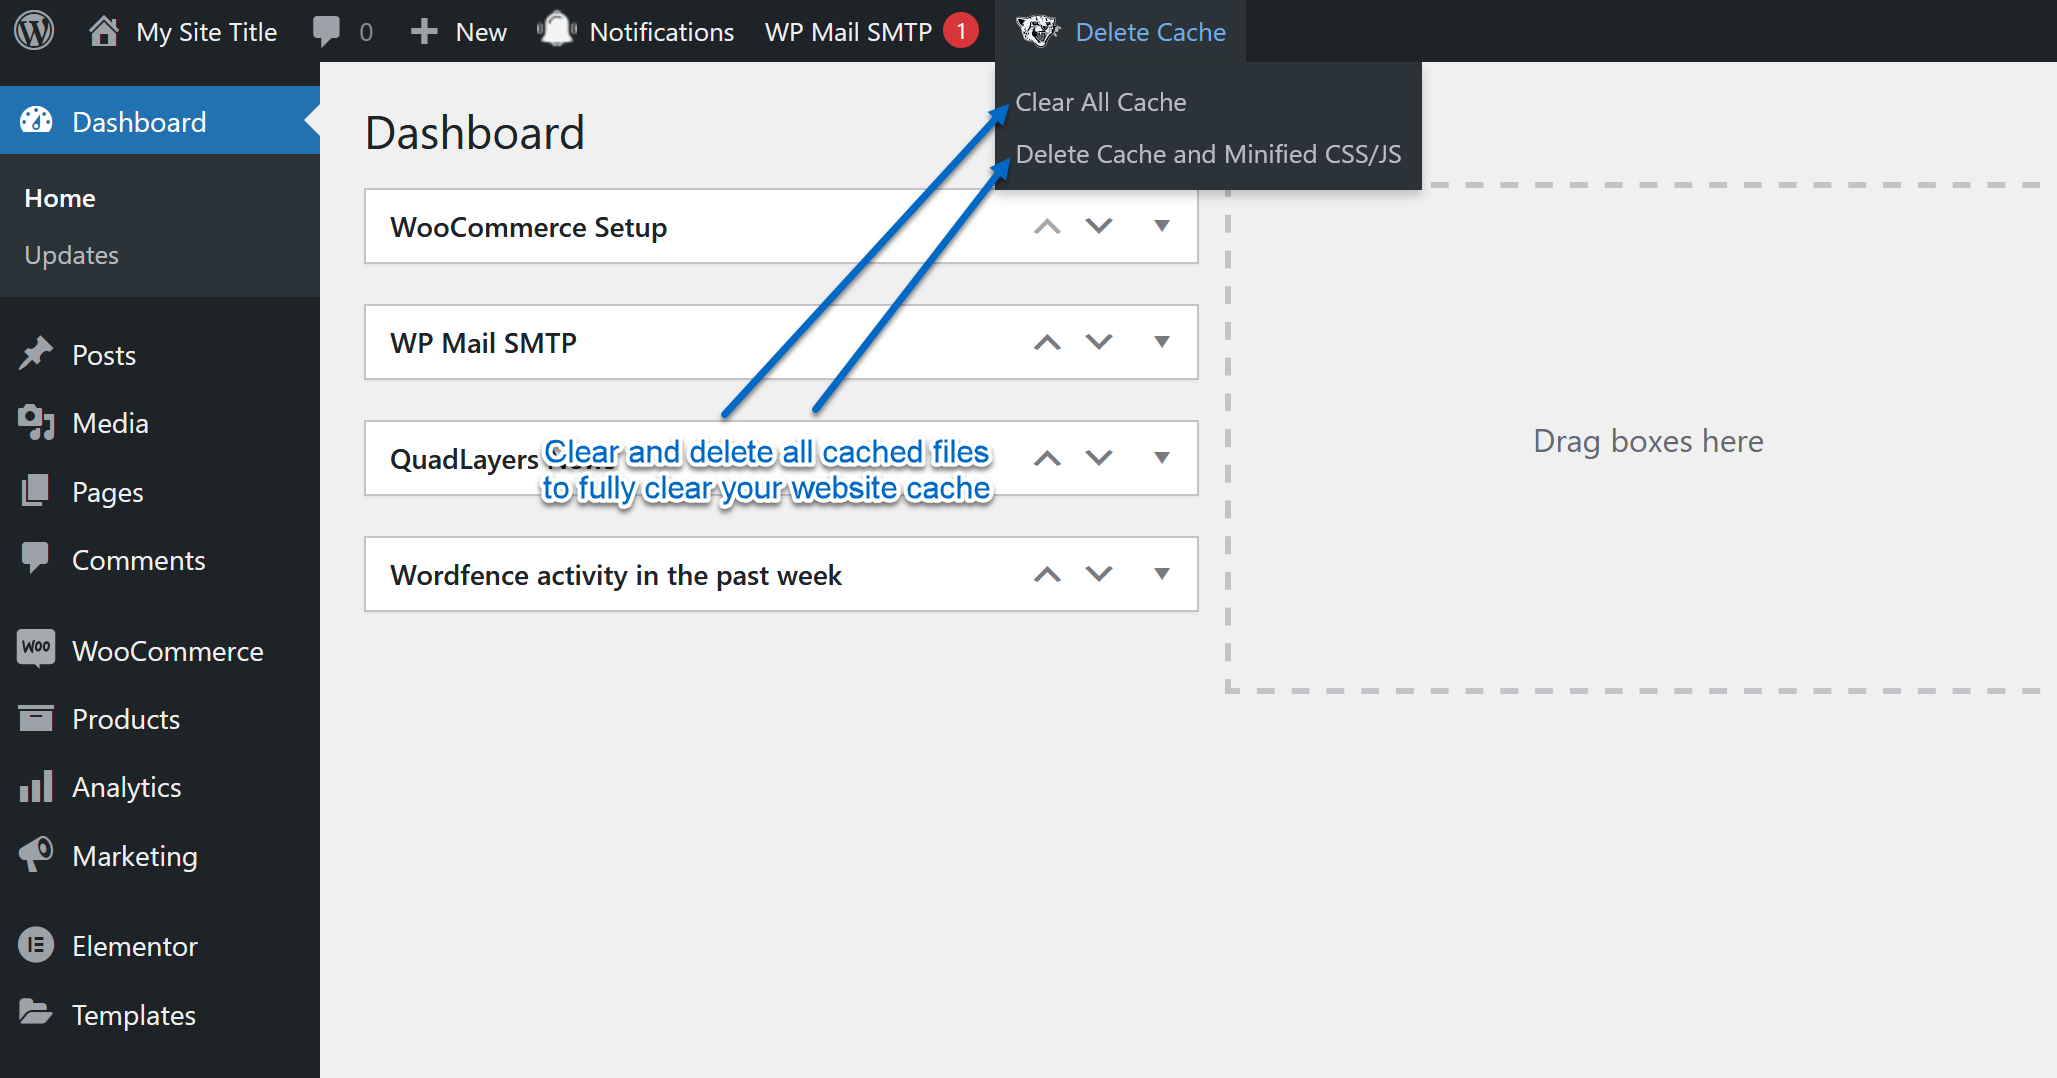Click the Posts pushpin icon
This screenshot has height=1078, width=2057.
point(36,354)
